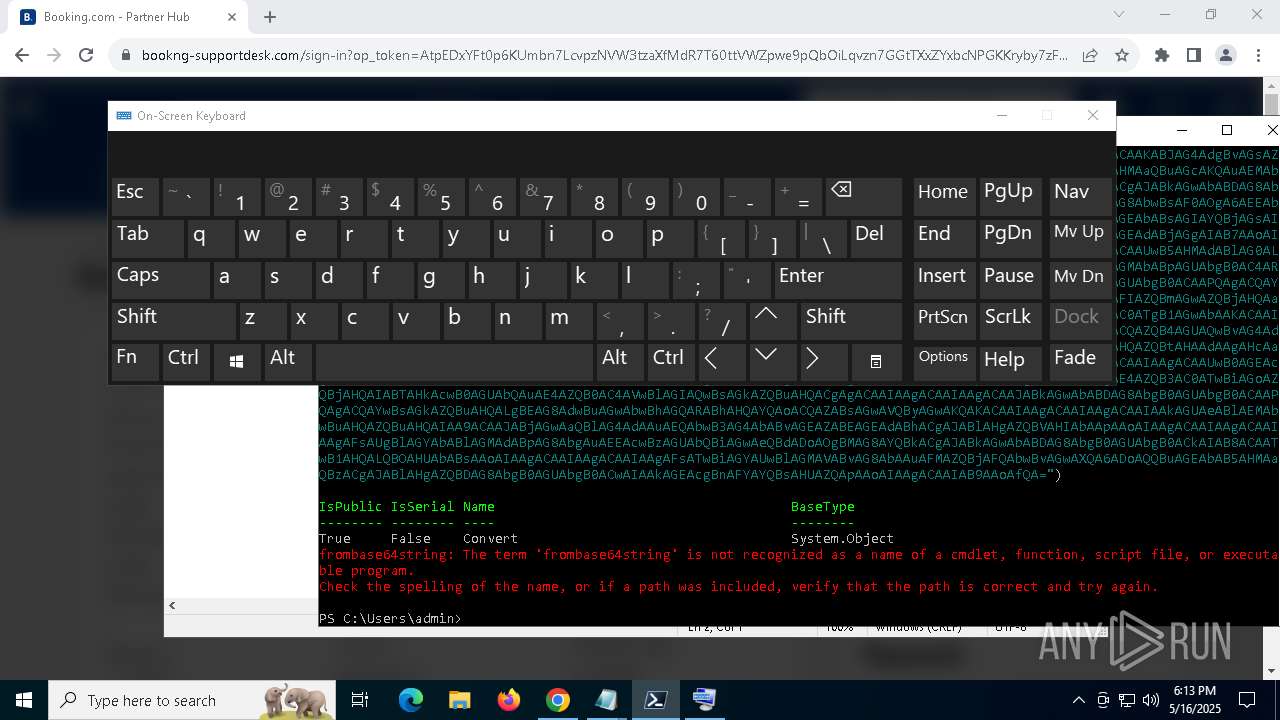Click the Mv Up key
1280x720 pixels.
[x=1080, y=239]
